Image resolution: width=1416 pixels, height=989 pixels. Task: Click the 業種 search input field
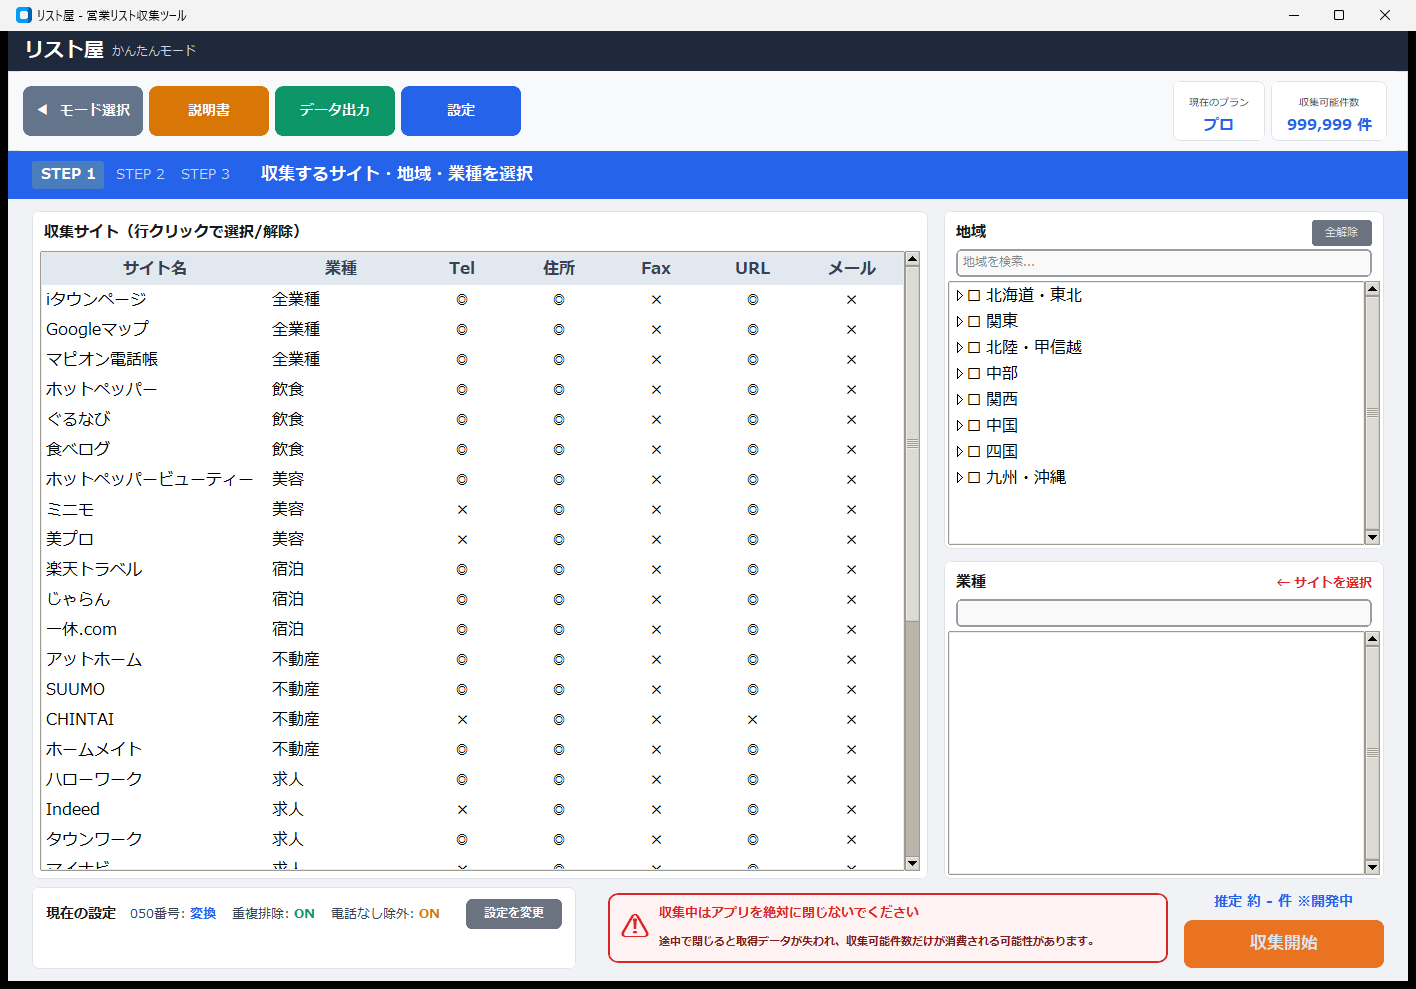[1163, 613]
